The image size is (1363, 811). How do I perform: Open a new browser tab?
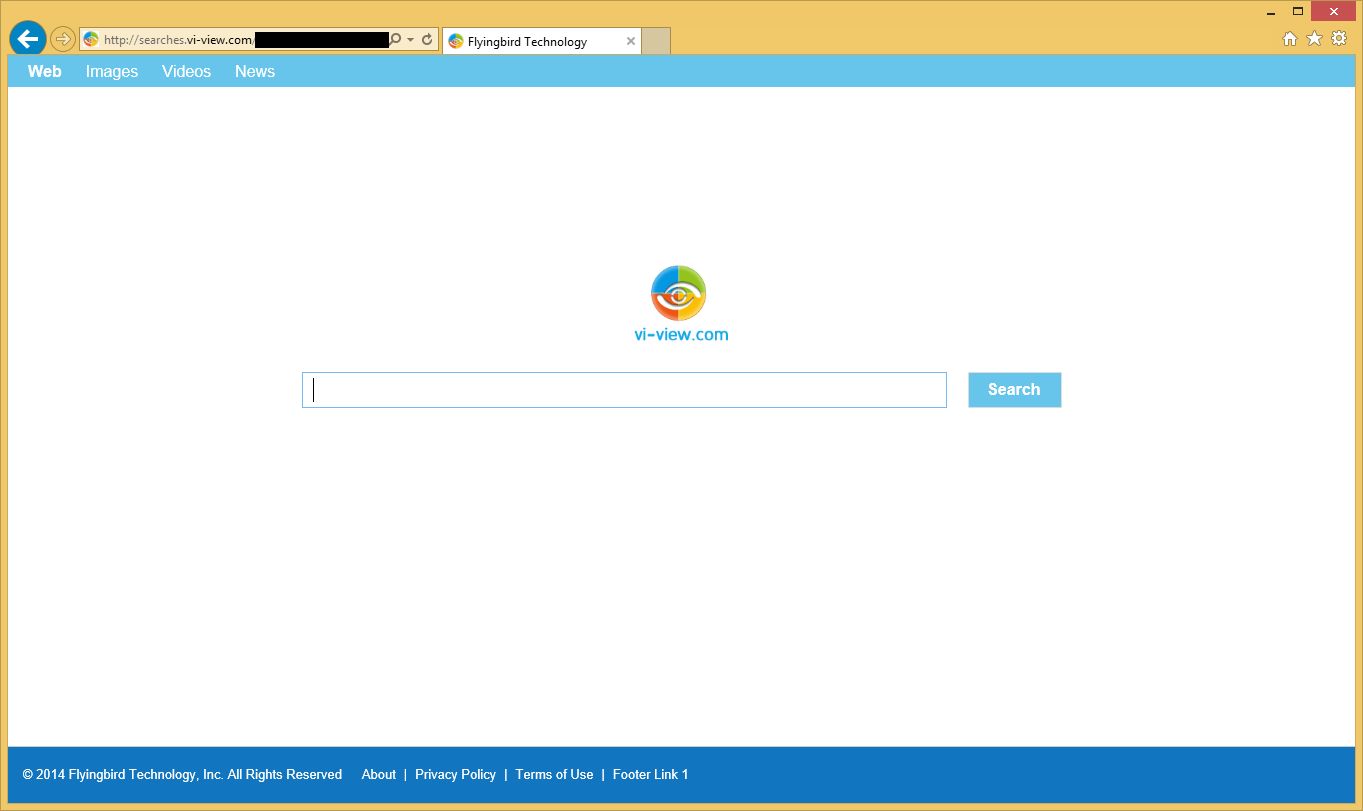pyautogui.click(x=655, y=41)
